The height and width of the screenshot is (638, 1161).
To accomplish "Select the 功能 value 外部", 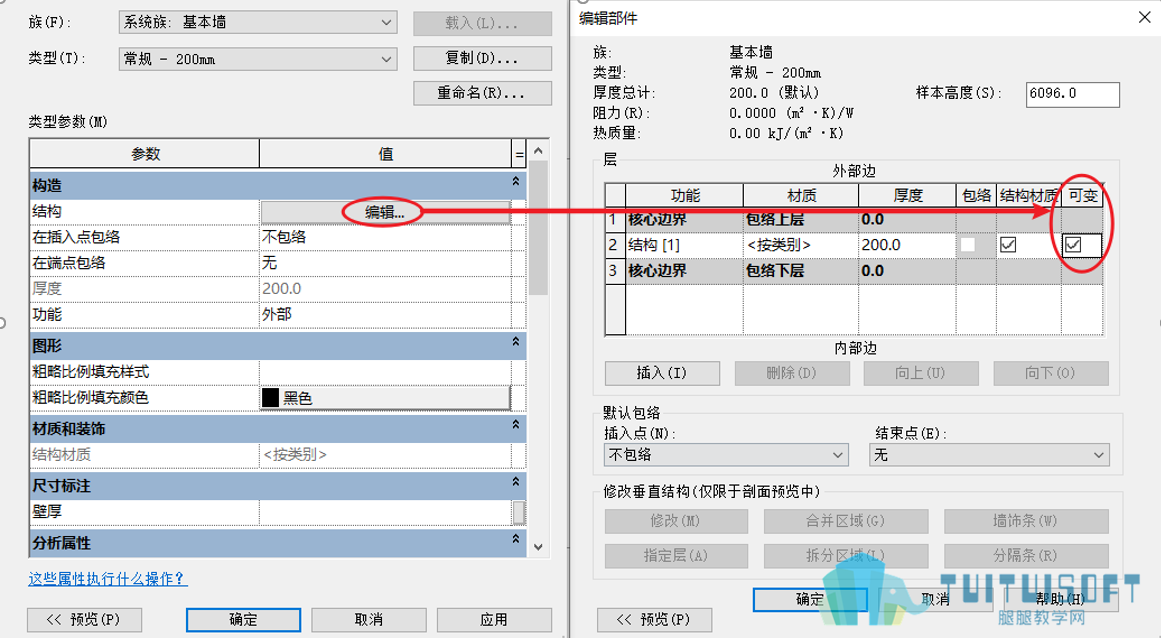I will coord(385,315).
